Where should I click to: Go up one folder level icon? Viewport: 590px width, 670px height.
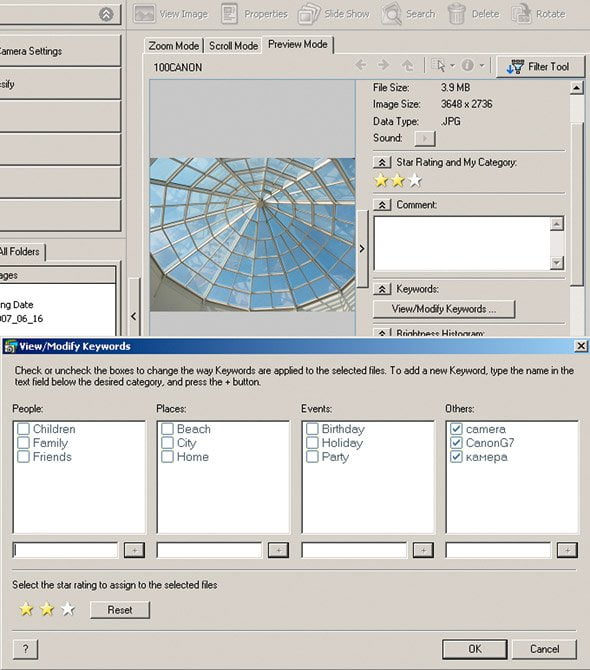pos(407,65)
